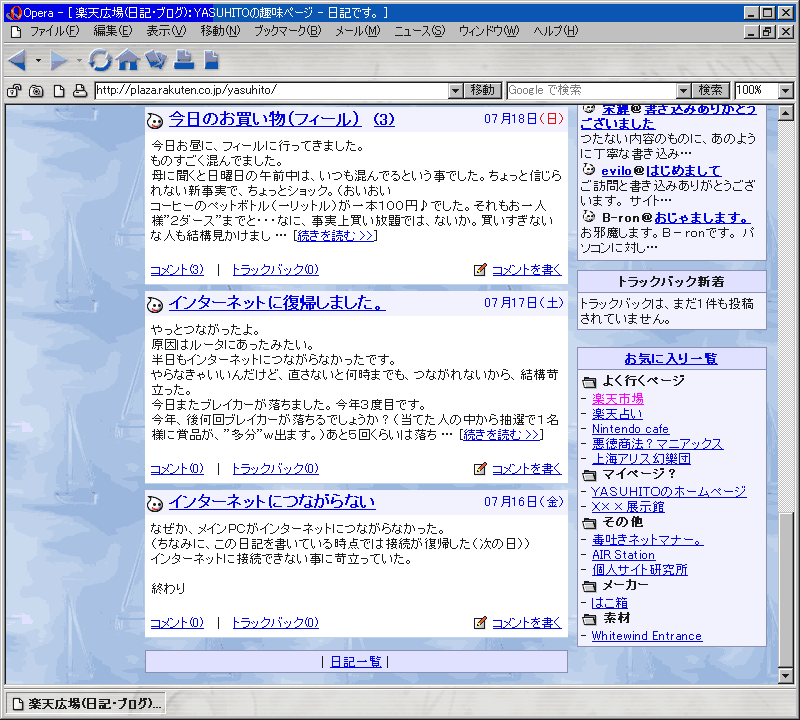Click folder icon next to 素材
Image resolution: width=800 pixels, height=720 pixels.
[x=589, y=619]
